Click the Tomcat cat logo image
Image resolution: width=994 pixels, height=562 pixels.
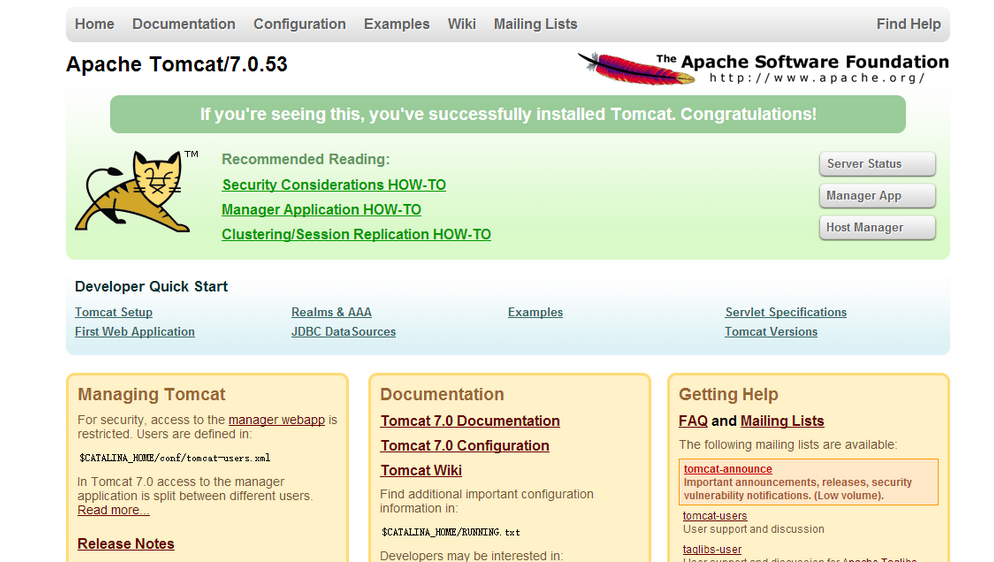coord(136,191)
